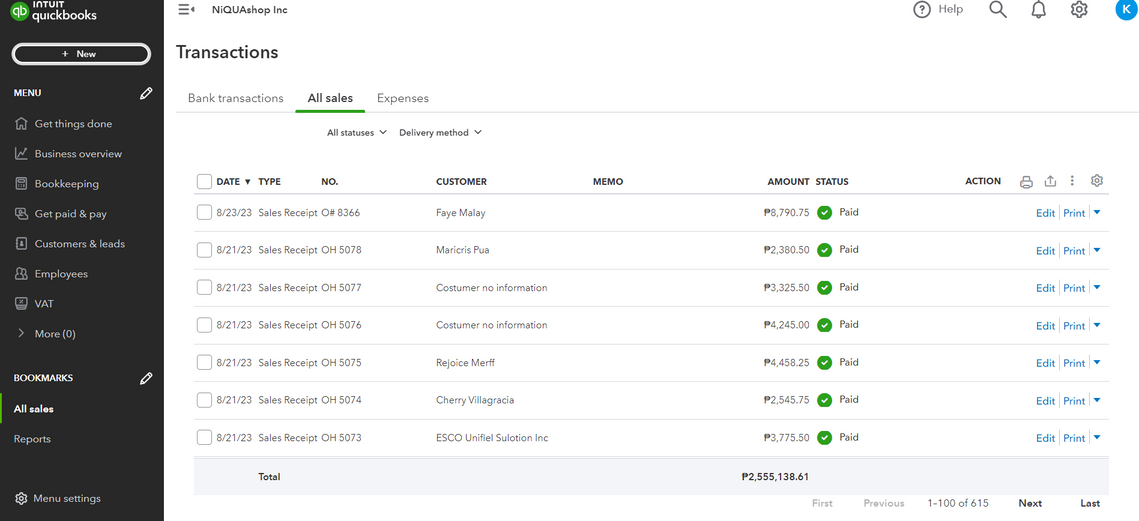
Task: Open action dropdown arrow for Rejoice Merff
Action: point(1097,362)
